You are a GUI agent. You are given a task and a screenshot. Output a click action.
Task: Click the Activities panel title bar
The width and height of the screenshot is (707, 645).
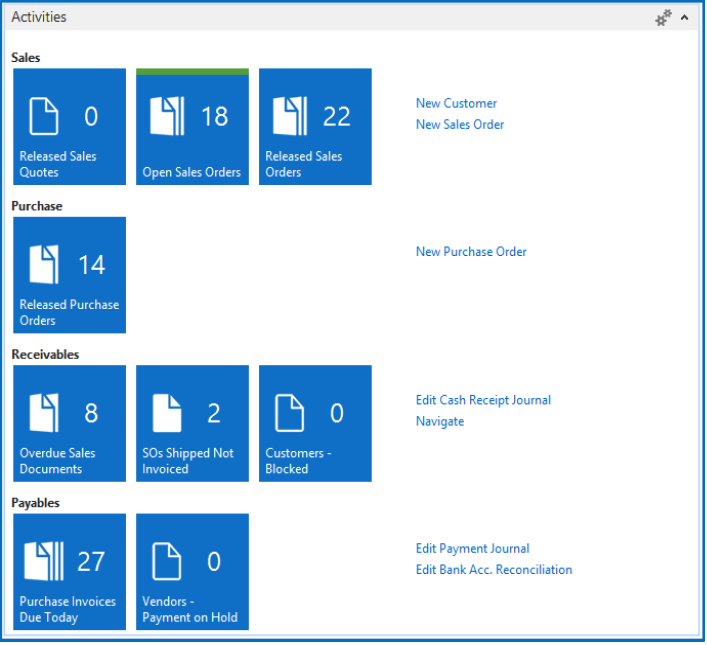[300, 17]
